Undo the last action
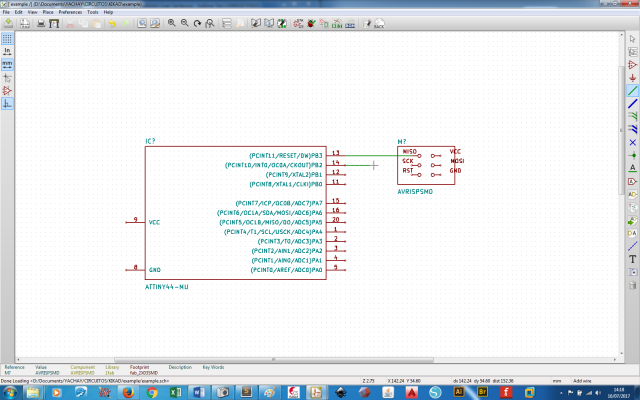The image size is (640, 400). pos(112,23)
